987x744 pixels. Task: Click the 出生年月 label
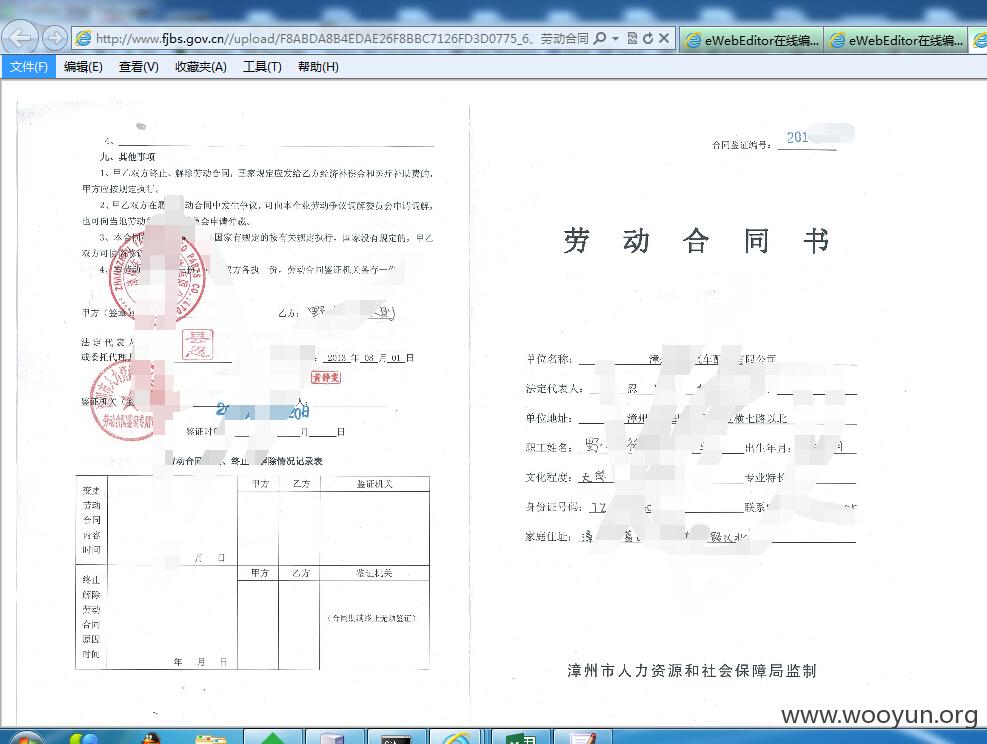pyautogui.click(x=768, y=448)
